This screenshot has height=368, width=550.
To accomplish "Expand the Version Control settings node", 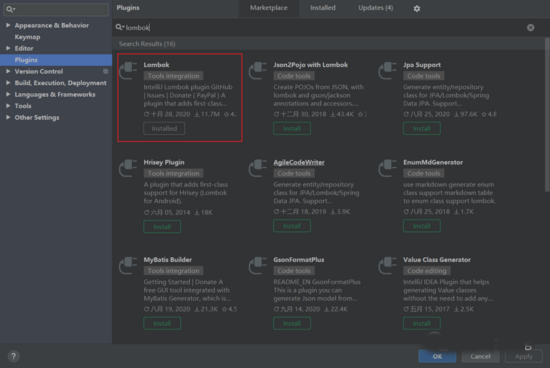I will [x=8, y=71].
